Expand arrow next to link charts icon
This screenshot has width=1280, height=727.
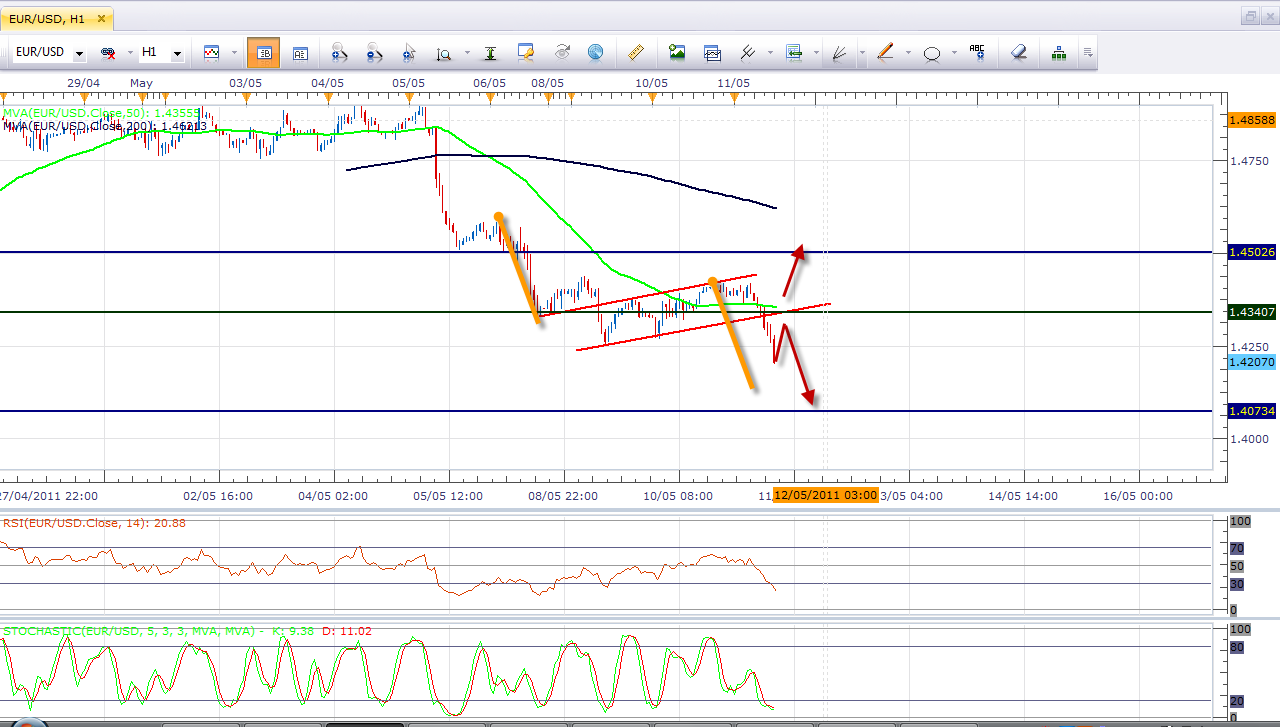coord(129,53)
